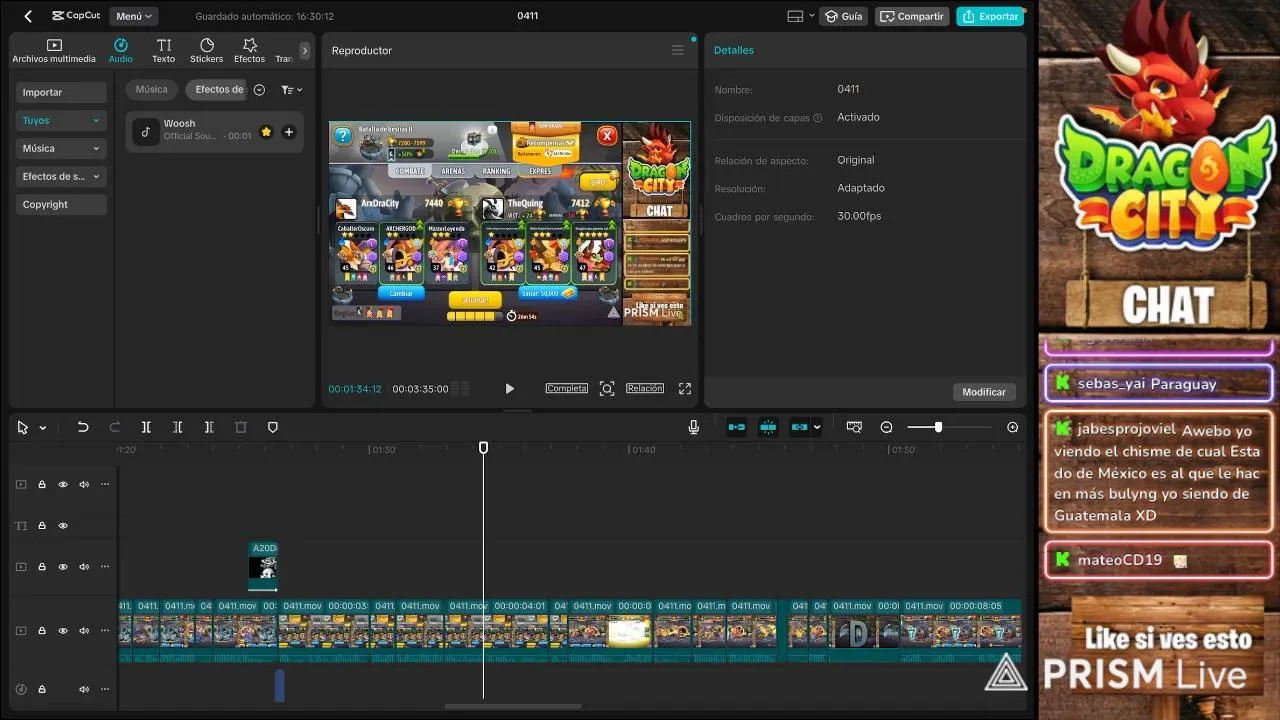Go back with the top-left arrow

click(x=28, y=16)
